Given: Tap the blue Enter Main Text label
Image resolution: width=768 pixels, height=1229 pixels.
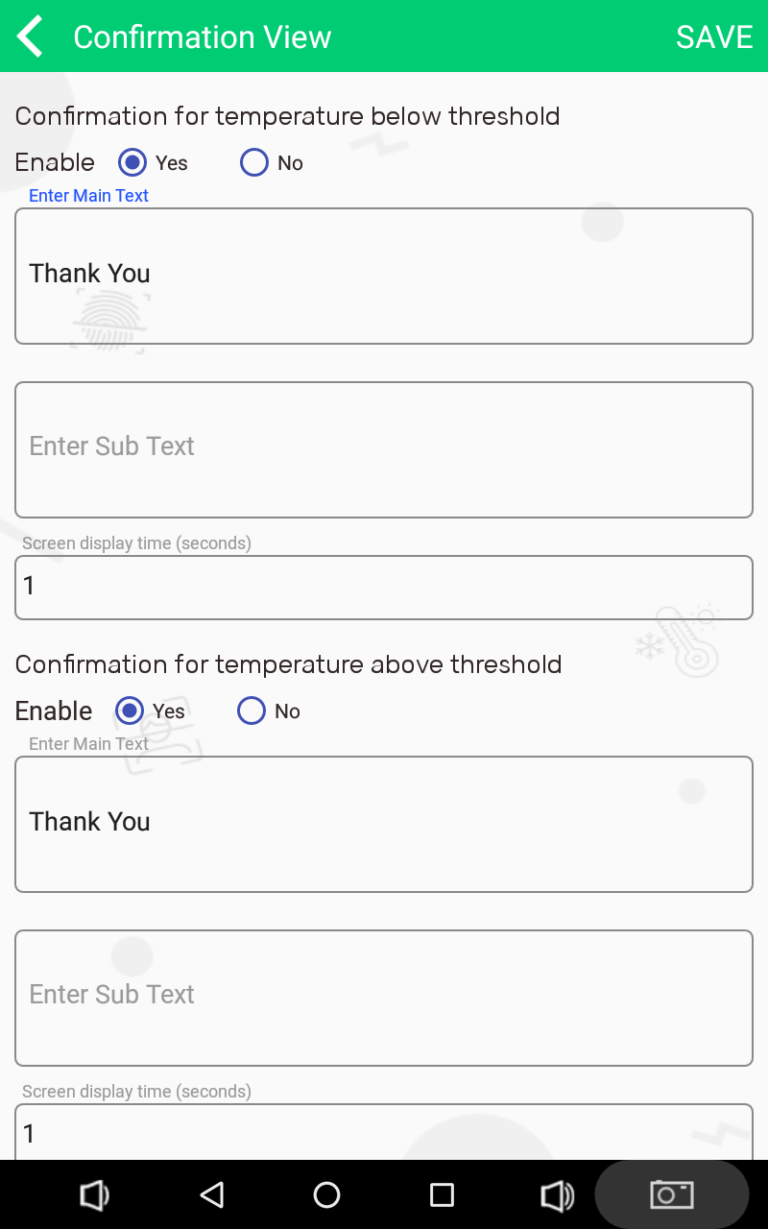Looking at the screenshot, I should point(88,195).
